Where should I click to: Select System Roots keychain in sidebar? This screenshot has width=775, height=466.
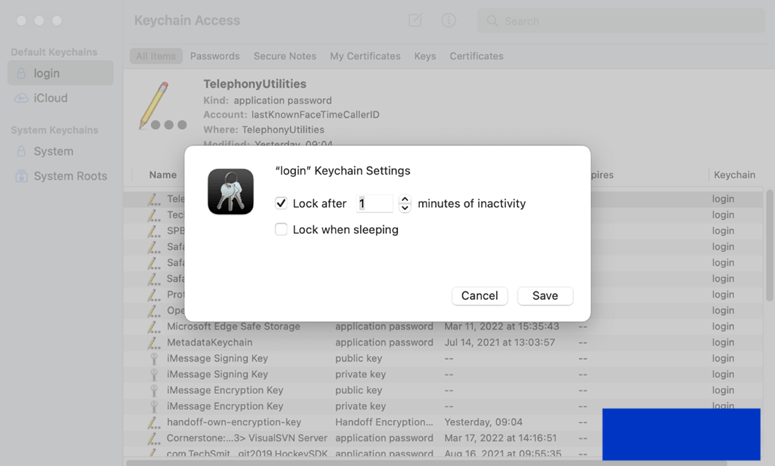click(x=60, y=176)
